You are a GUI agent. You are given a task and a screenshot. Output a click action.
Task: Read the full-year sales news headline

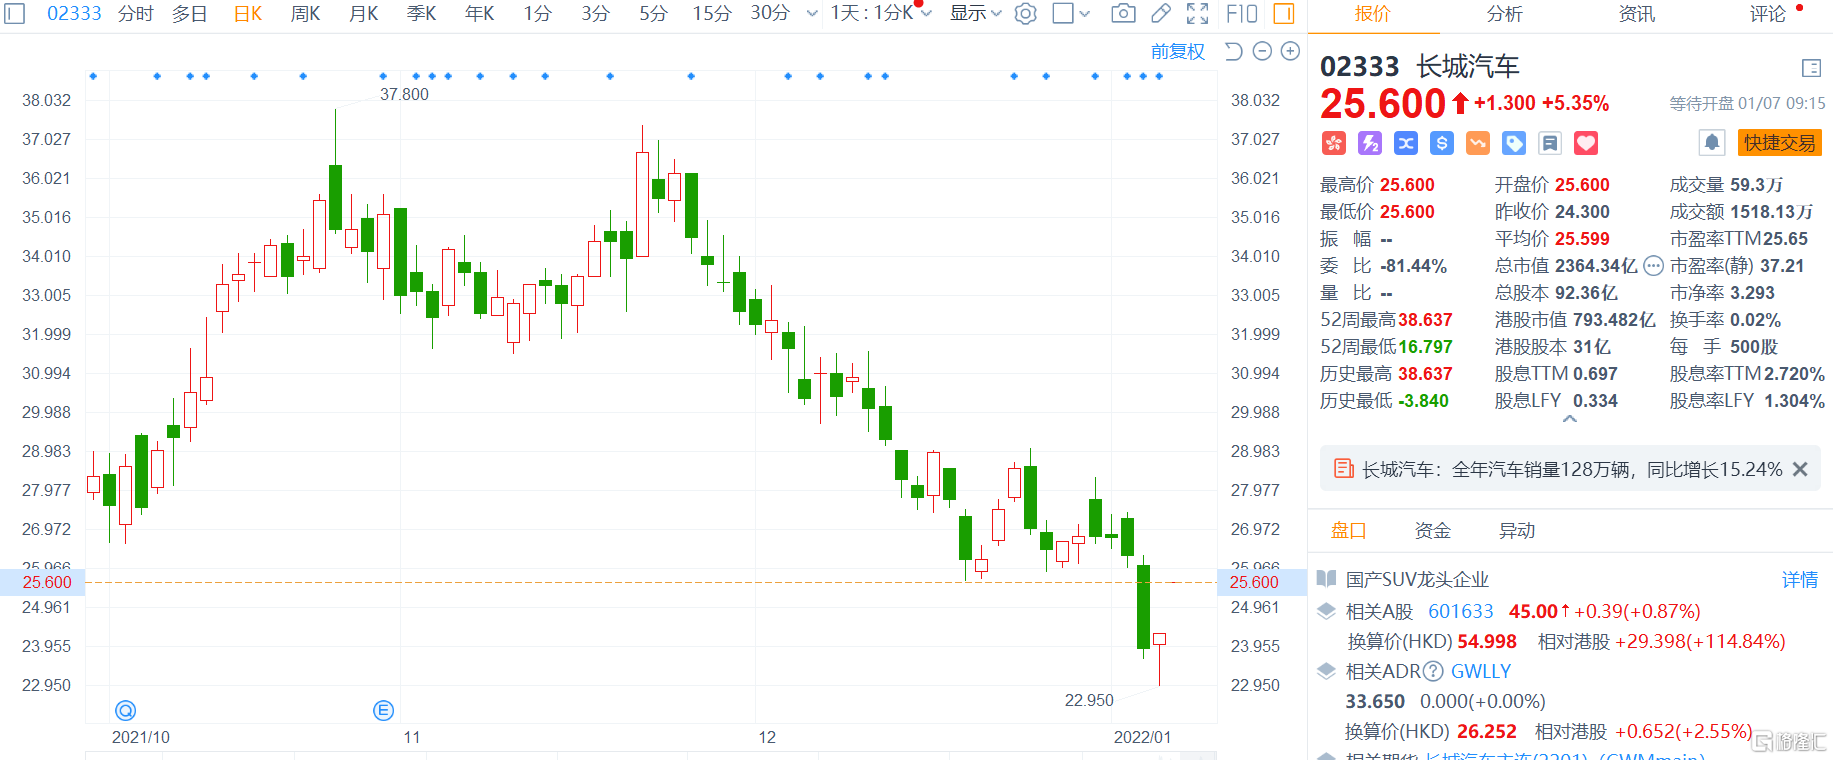click(1572, 469)
